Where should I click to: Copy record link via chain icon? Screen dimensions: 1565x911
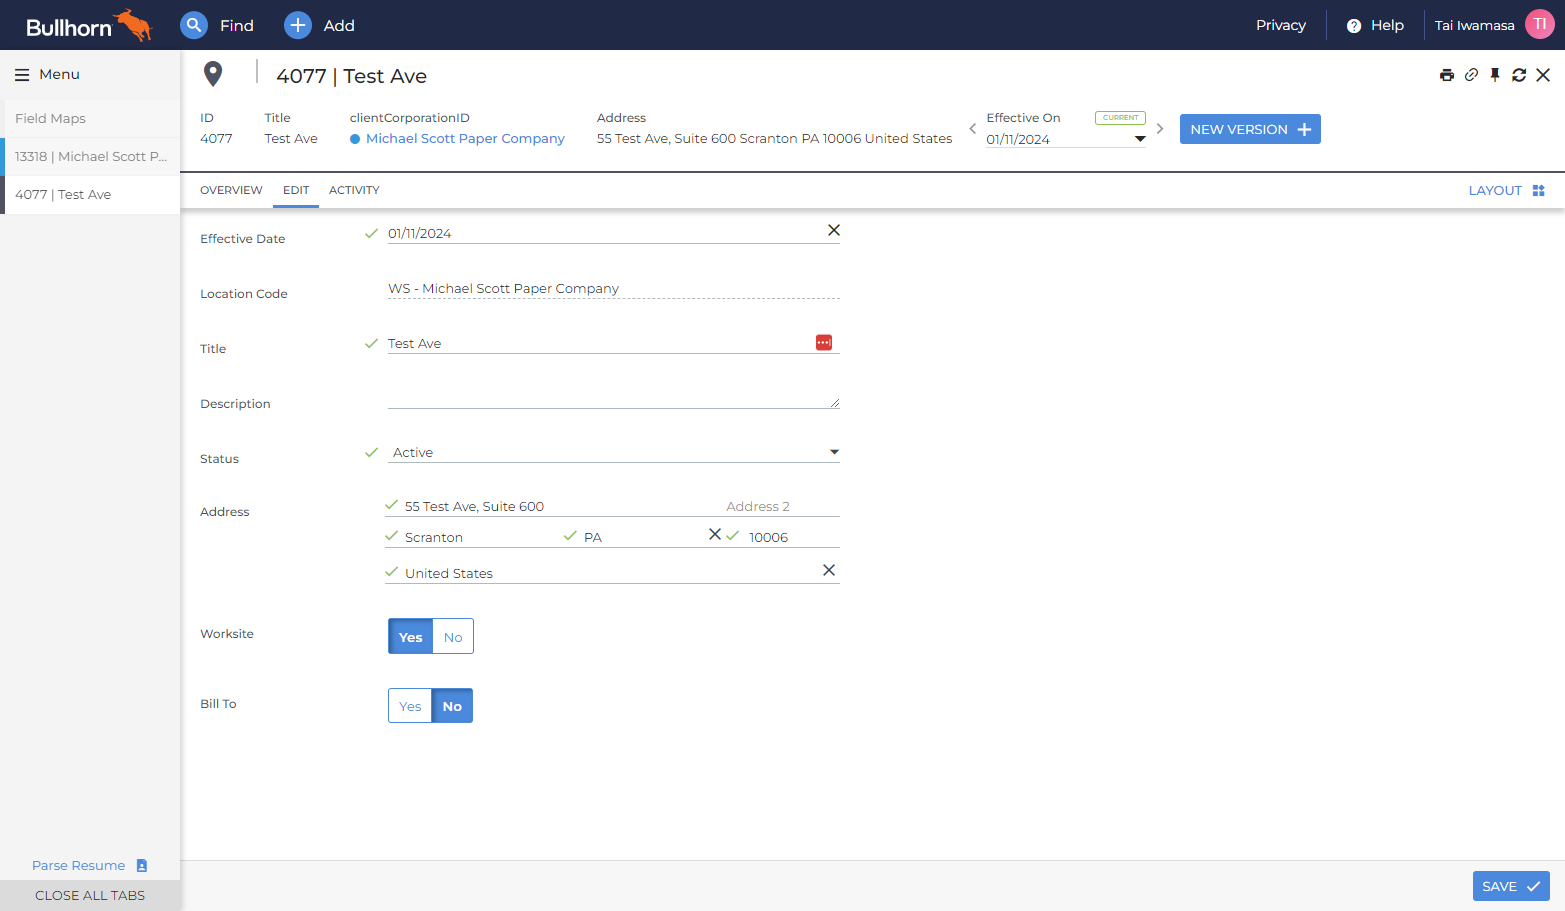[1471, 75]
